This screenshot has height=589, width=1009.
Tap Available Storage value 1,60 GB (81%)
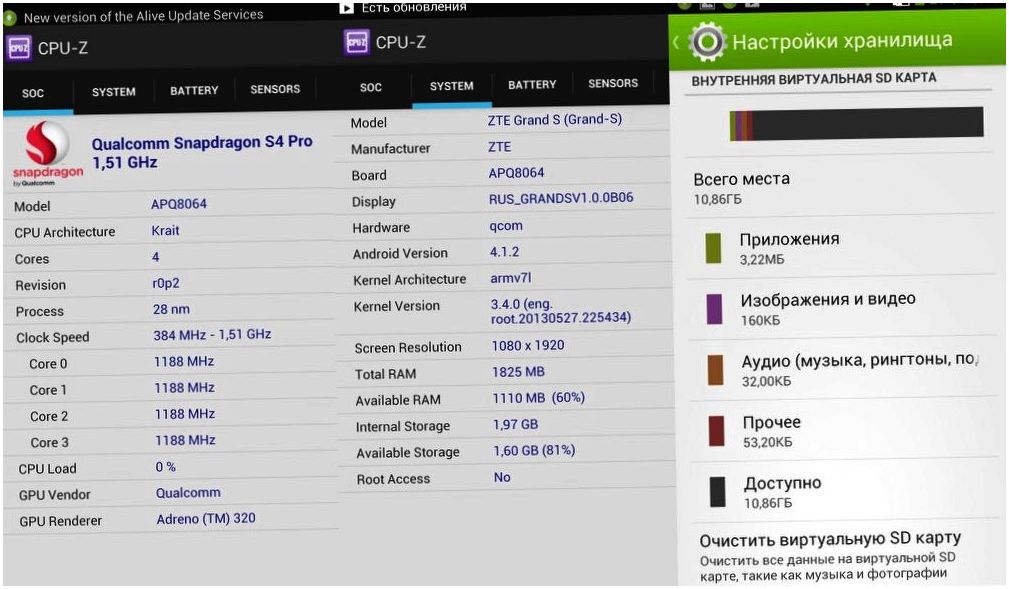pyautogui.click(x=534, y=451)
